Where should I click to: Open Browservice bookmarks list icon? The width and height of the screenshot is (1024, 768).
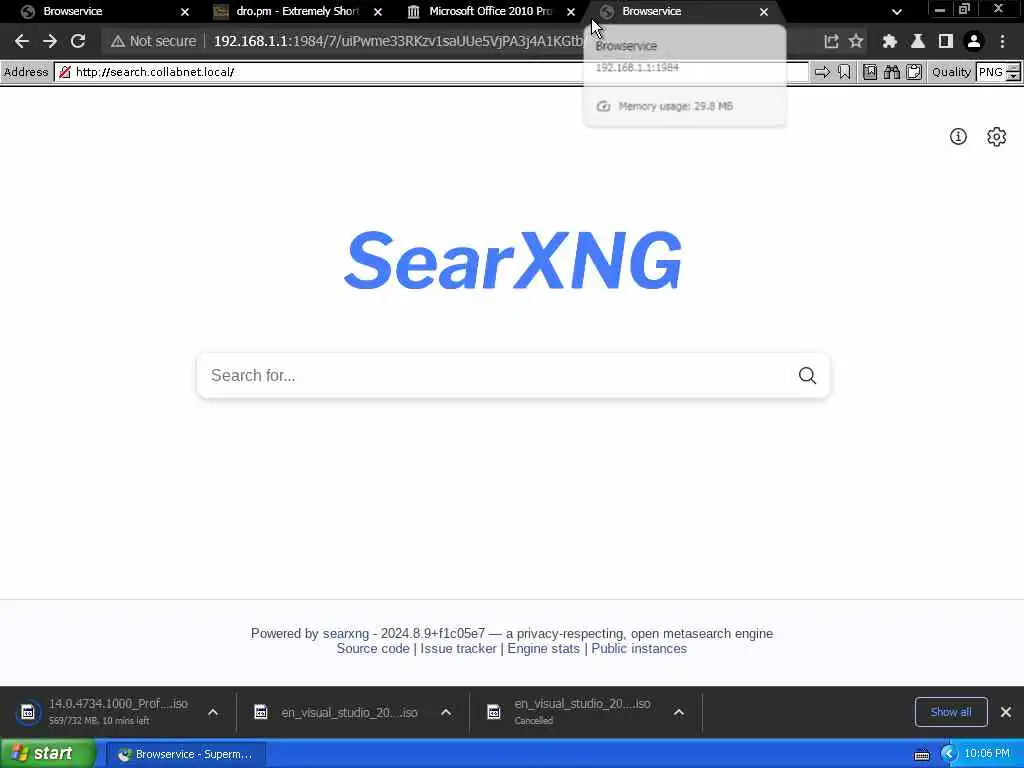870,72
